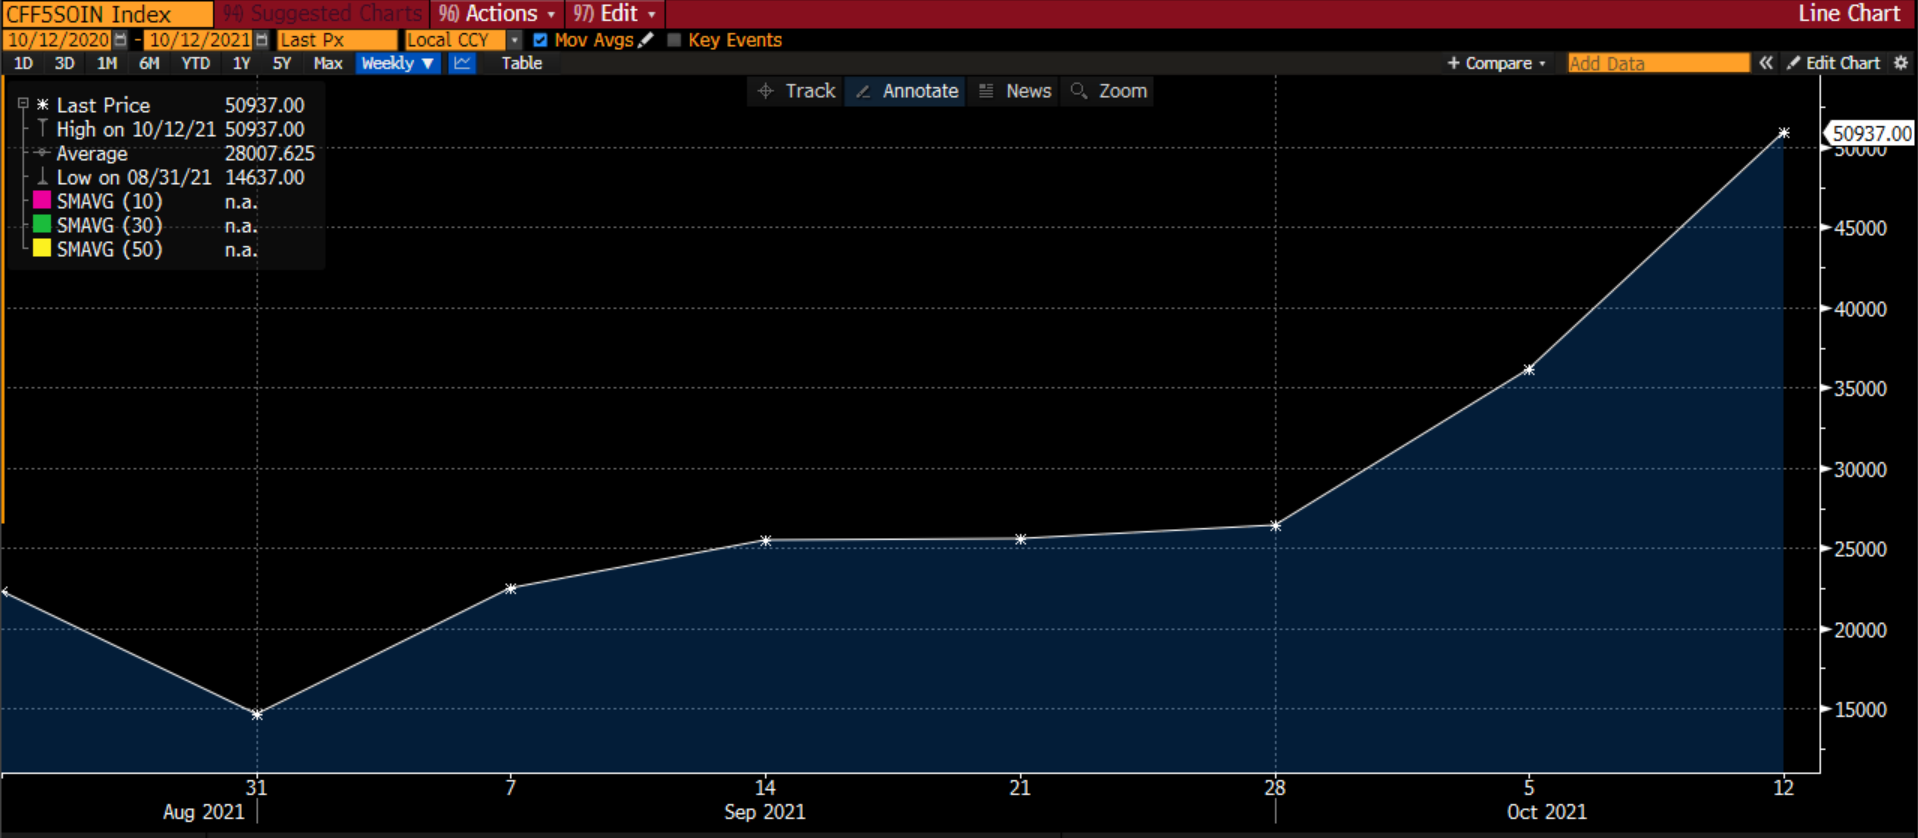Click the double-chevron collapse icon
Image resolution: width=1918 pixels, height=838 pixels.
pos(1766,63)
